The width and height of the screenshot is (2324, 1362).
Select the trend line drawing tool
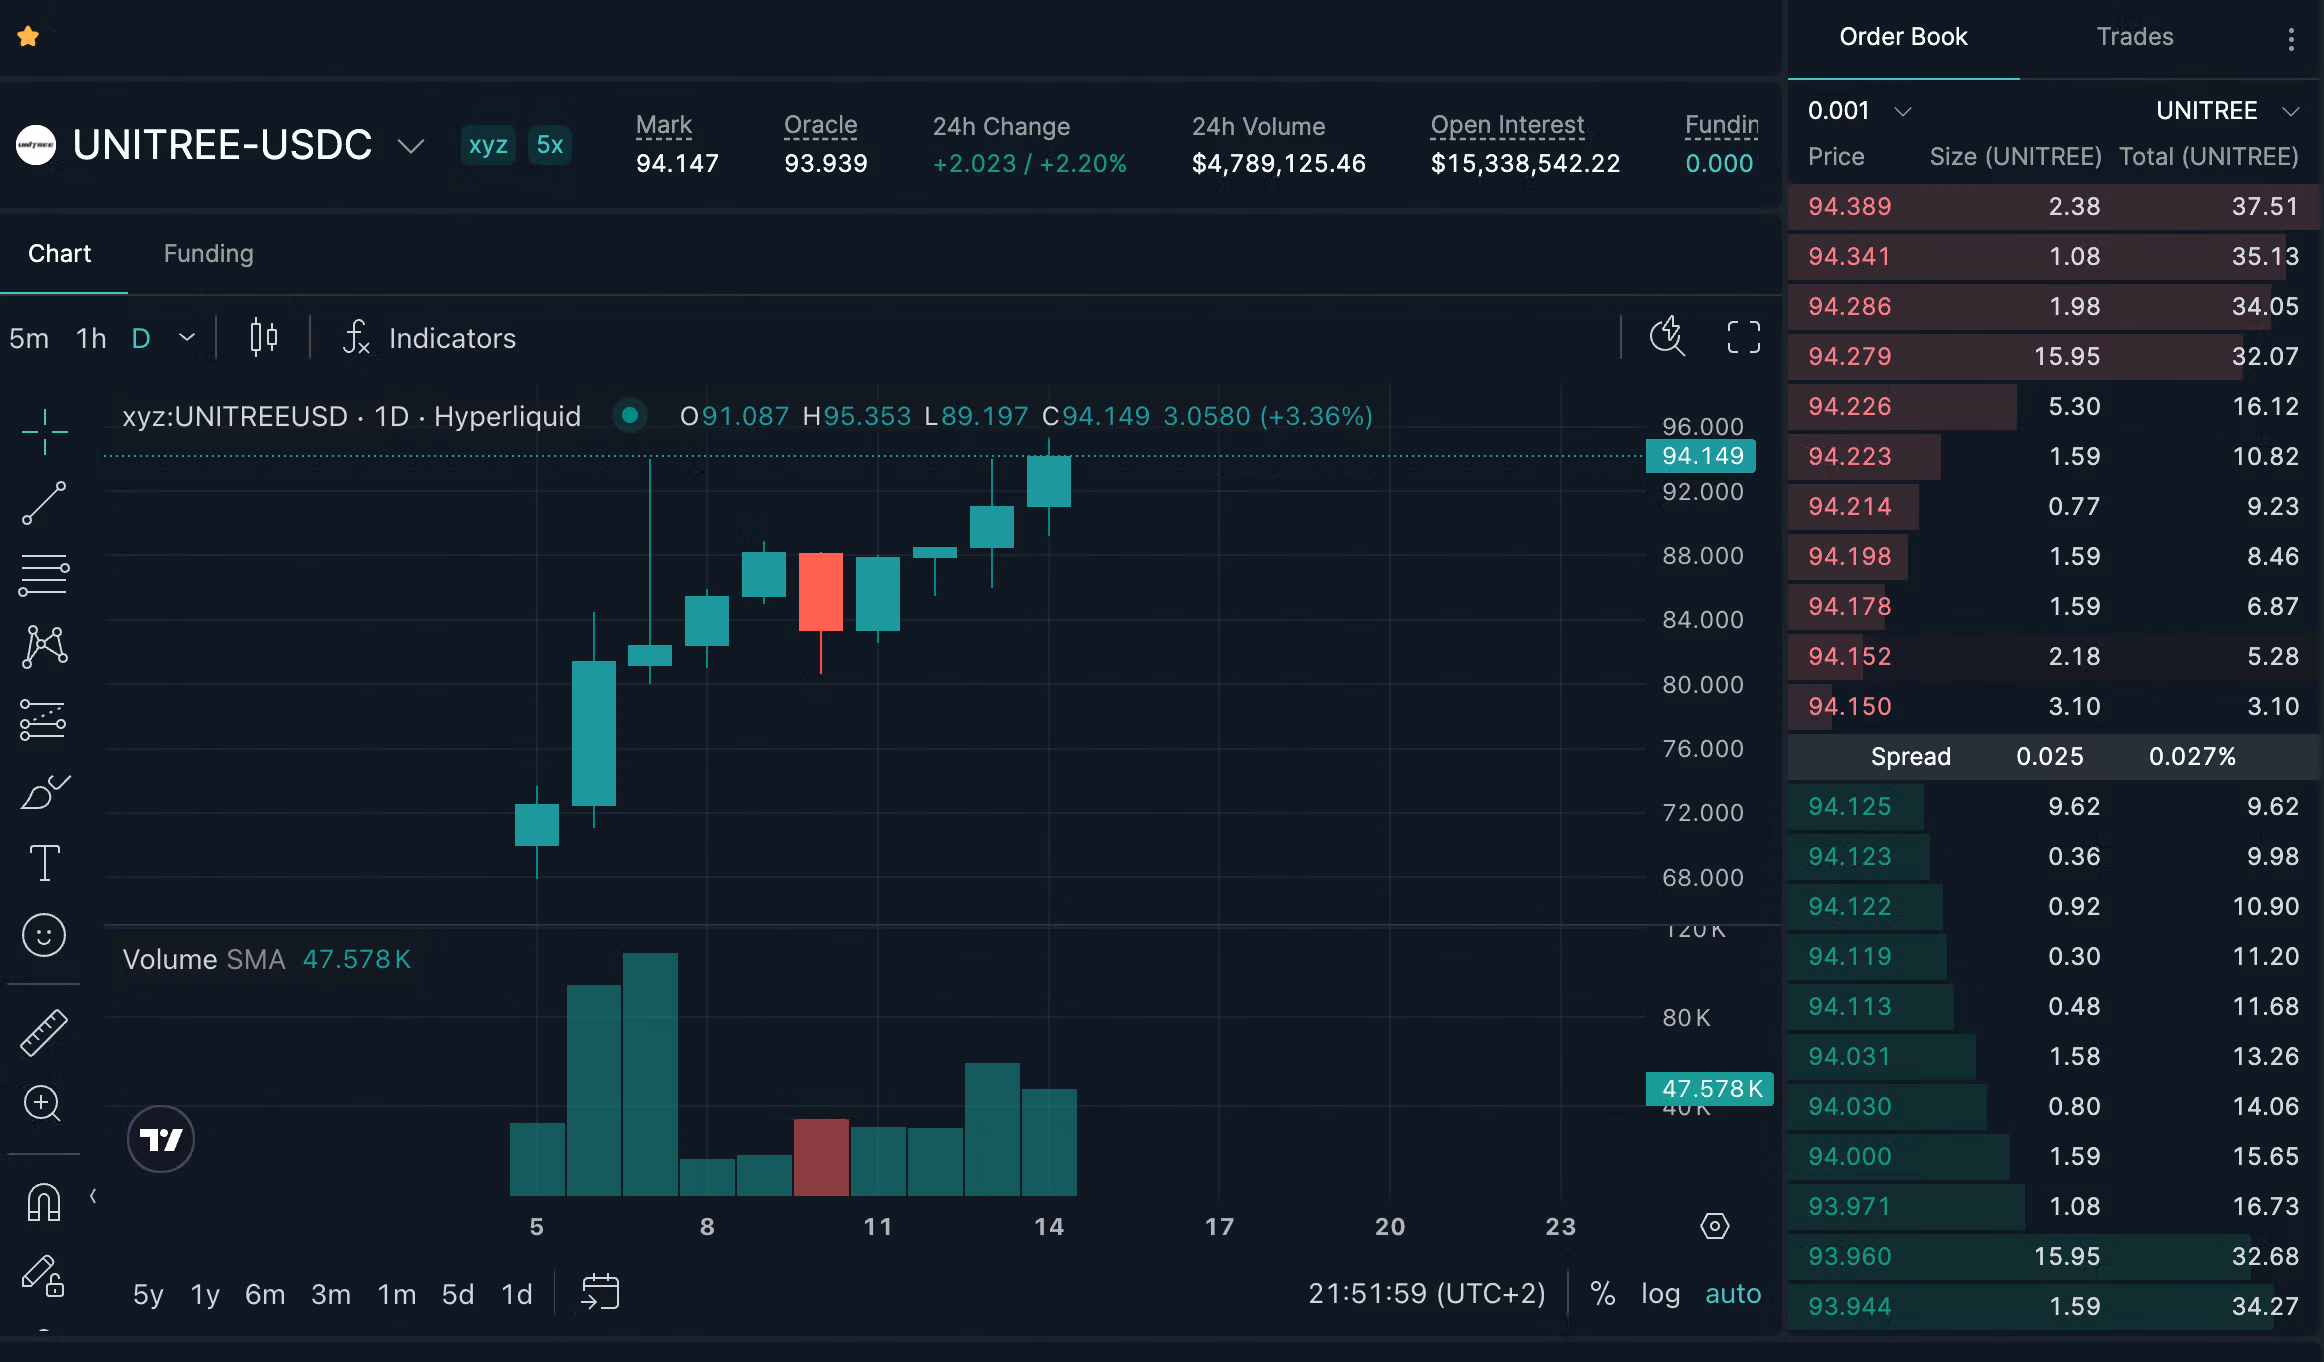point(44,503)
